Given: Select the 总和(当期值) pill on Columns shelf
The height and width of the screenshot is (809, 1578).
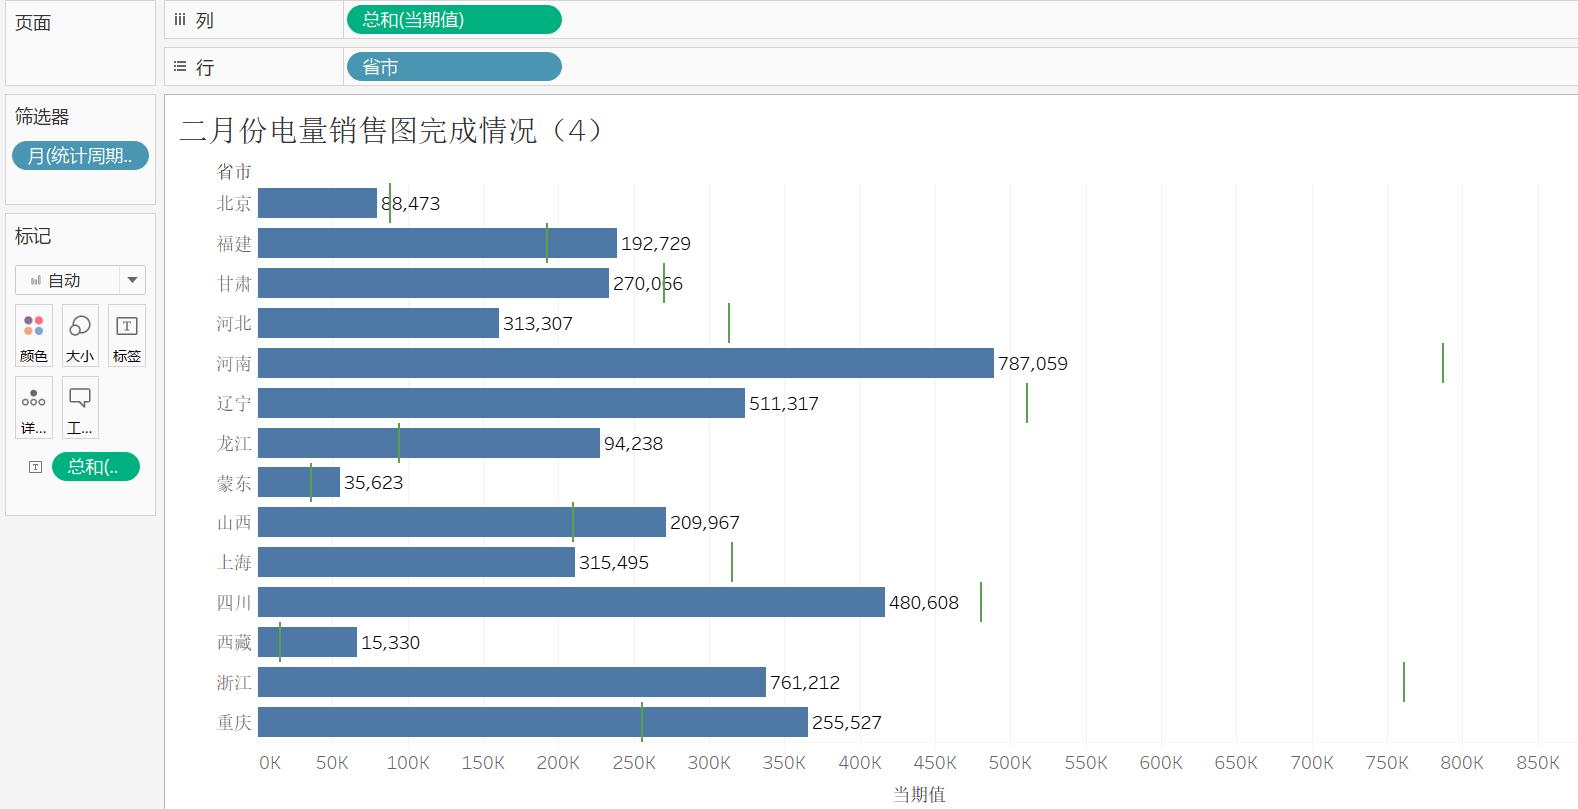Looking at the screenshot, I should coord(454,19).
